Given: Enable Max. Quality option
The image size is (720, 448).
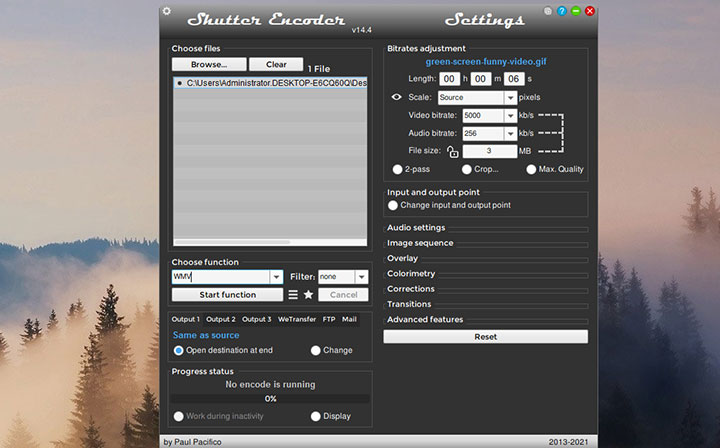Looking at the screenshot, I should 531,169.
